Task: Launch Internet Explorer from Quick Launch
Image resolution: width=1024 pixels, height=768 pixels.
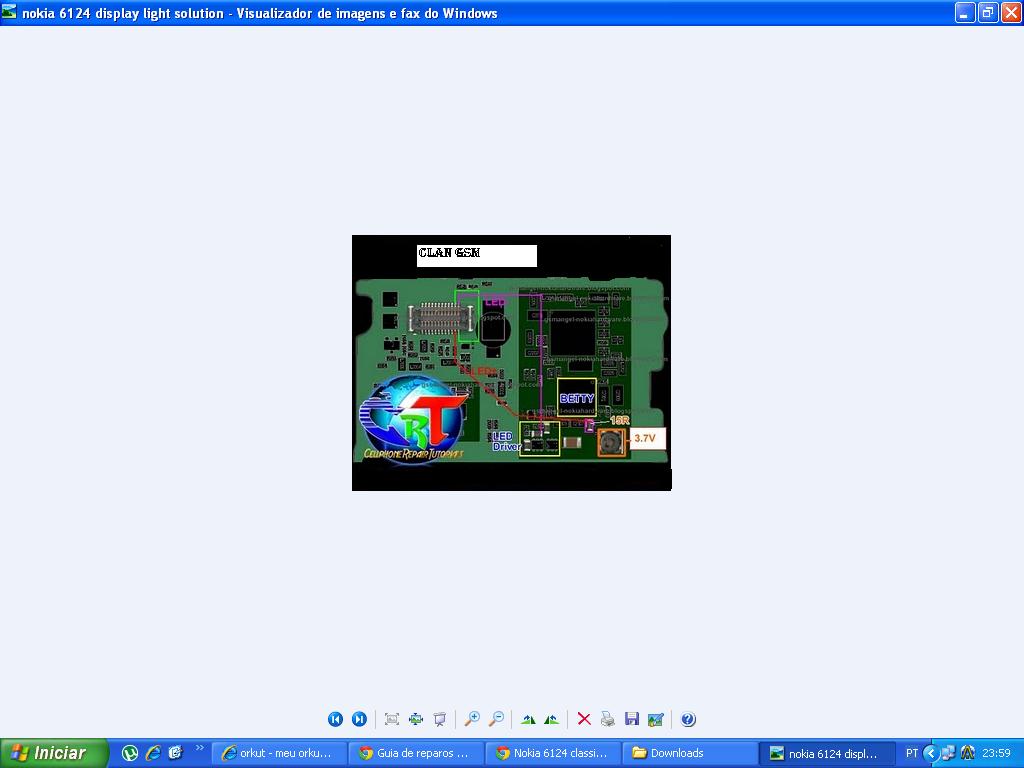Action: point(153,753)
